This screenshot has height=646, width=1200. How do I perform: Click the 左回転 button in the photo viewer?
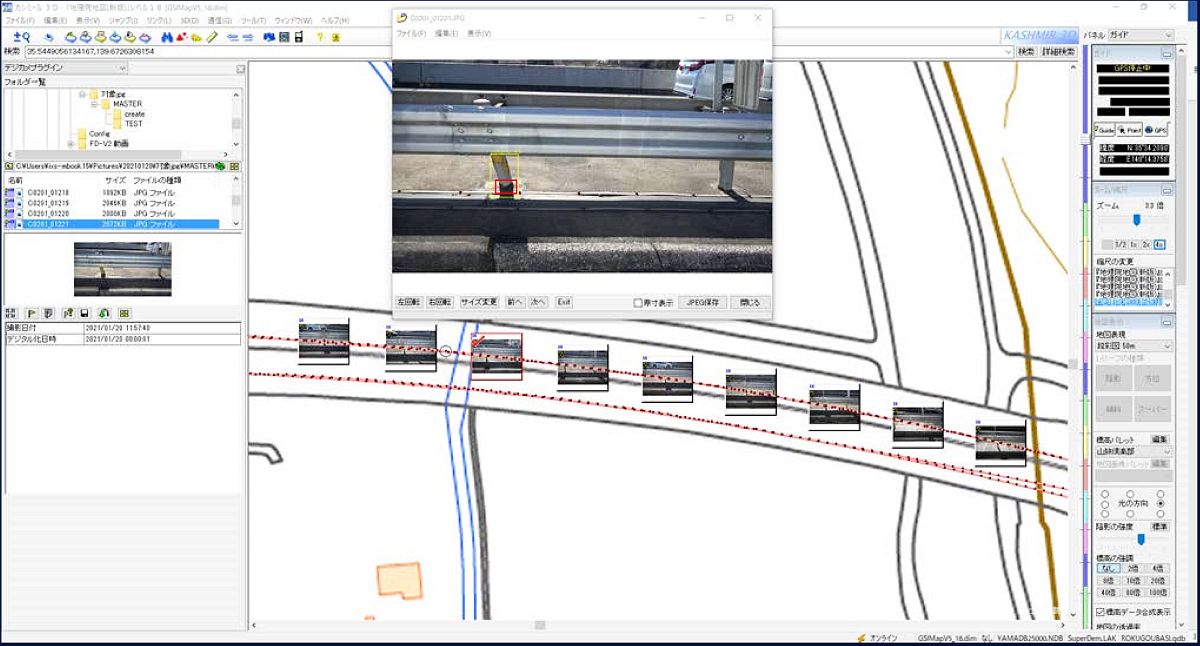[409, 302]
